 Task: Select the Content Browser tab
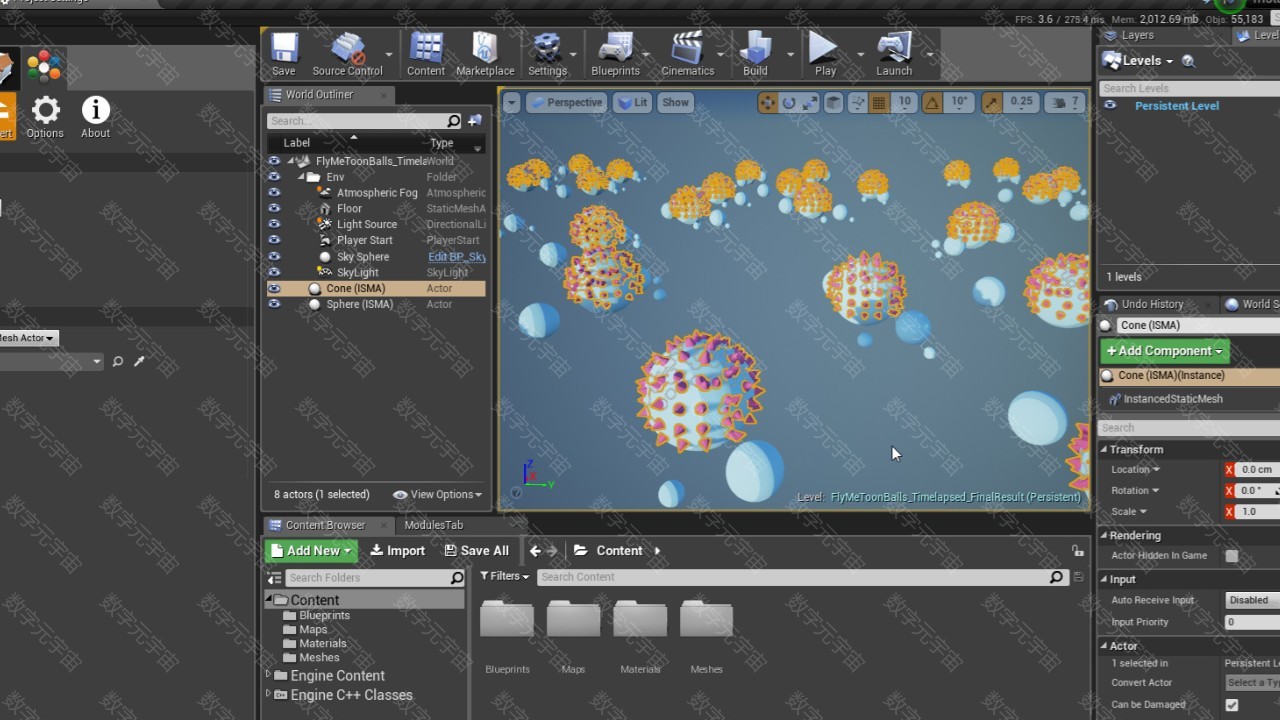(x=325, y=525)
